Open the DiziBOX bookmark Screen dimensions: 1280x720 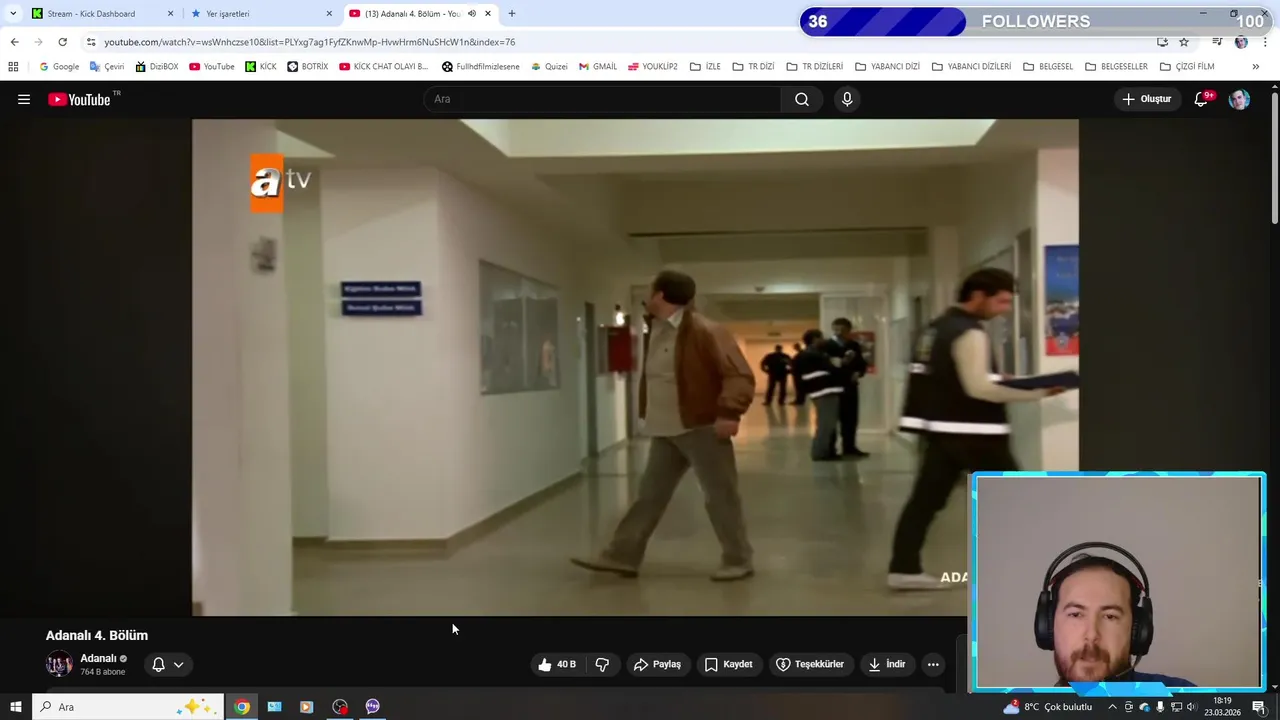156,67
